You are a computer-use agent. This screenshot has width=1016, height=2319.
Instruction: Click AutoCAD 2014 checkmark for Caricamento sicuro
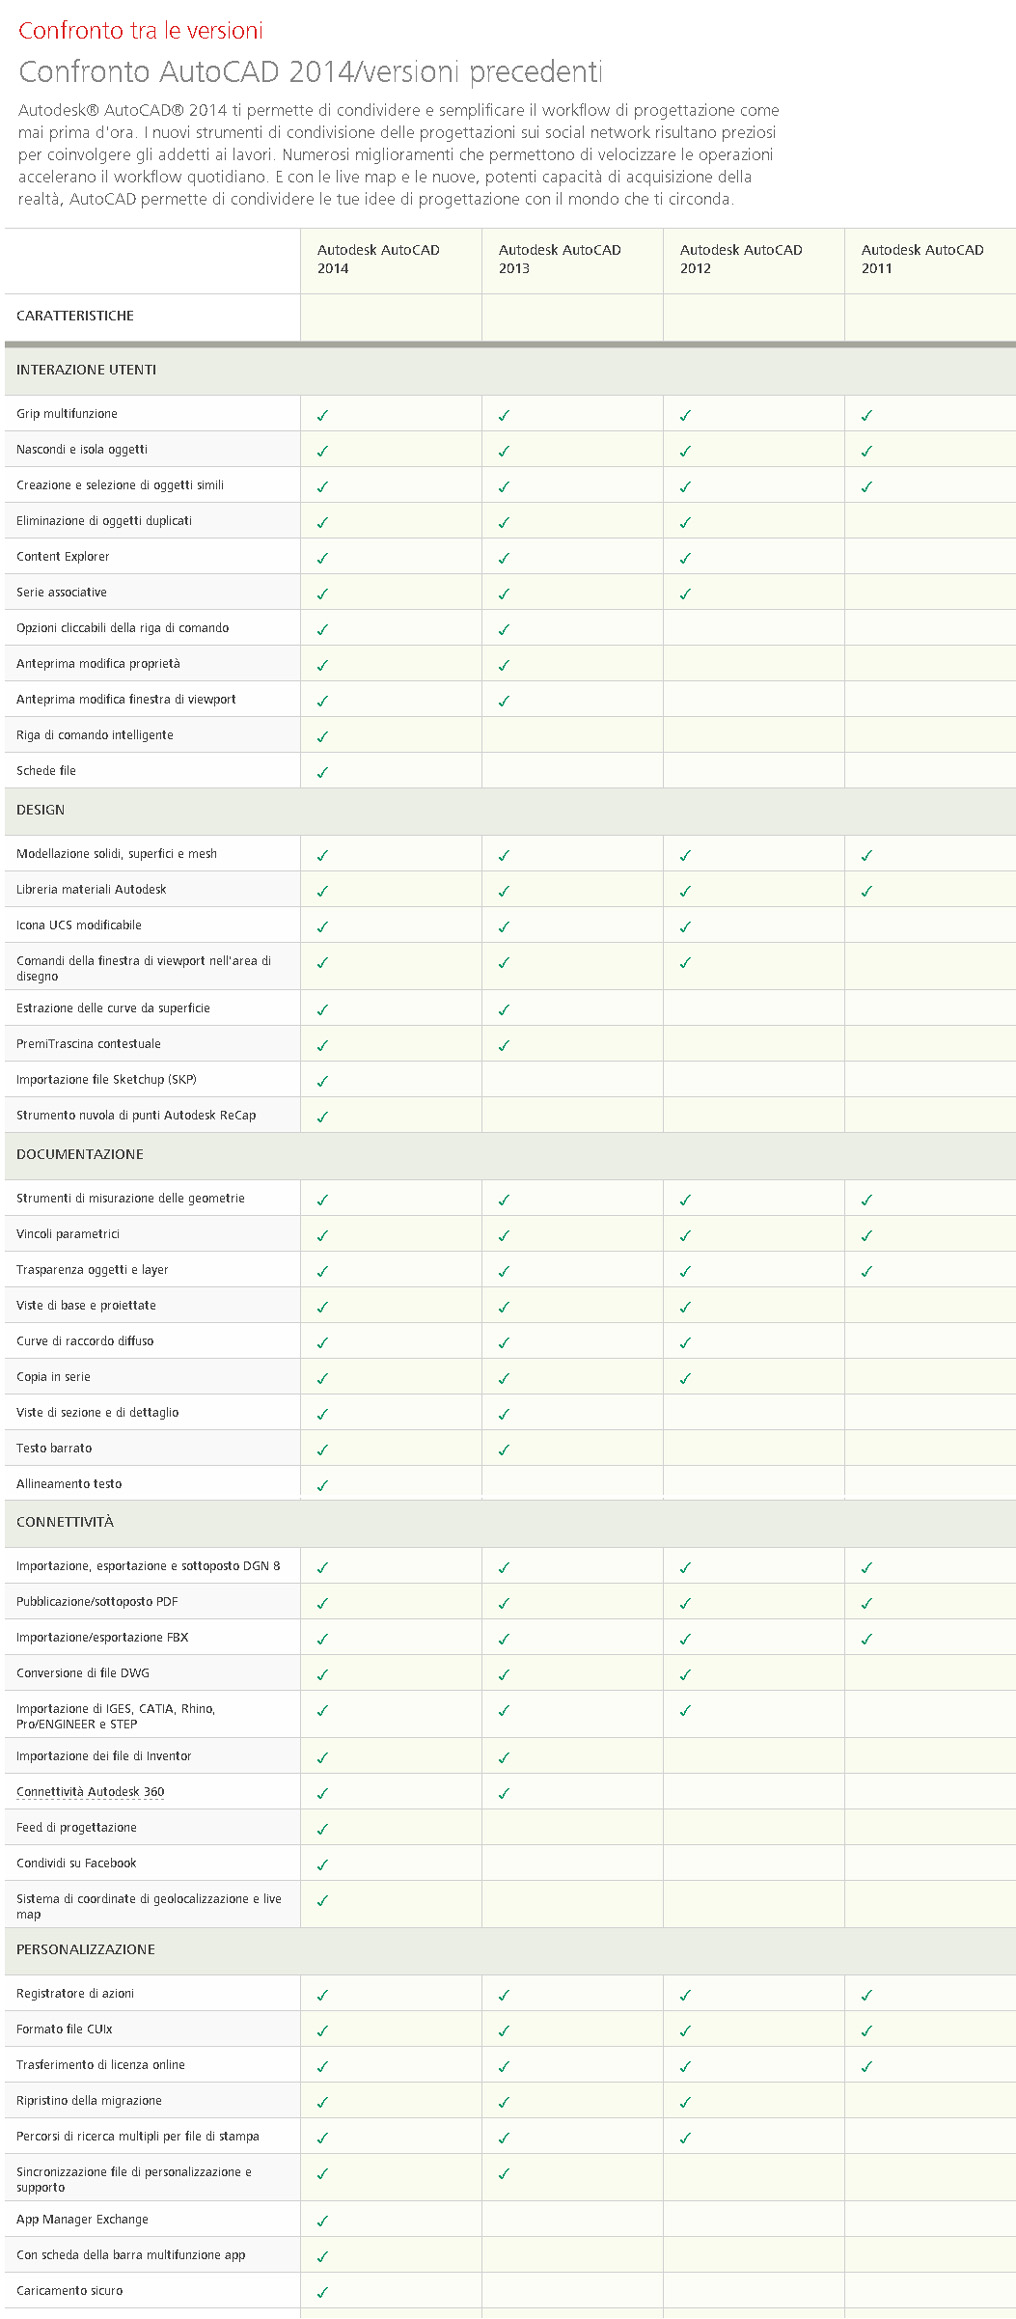click(322, 2292)
